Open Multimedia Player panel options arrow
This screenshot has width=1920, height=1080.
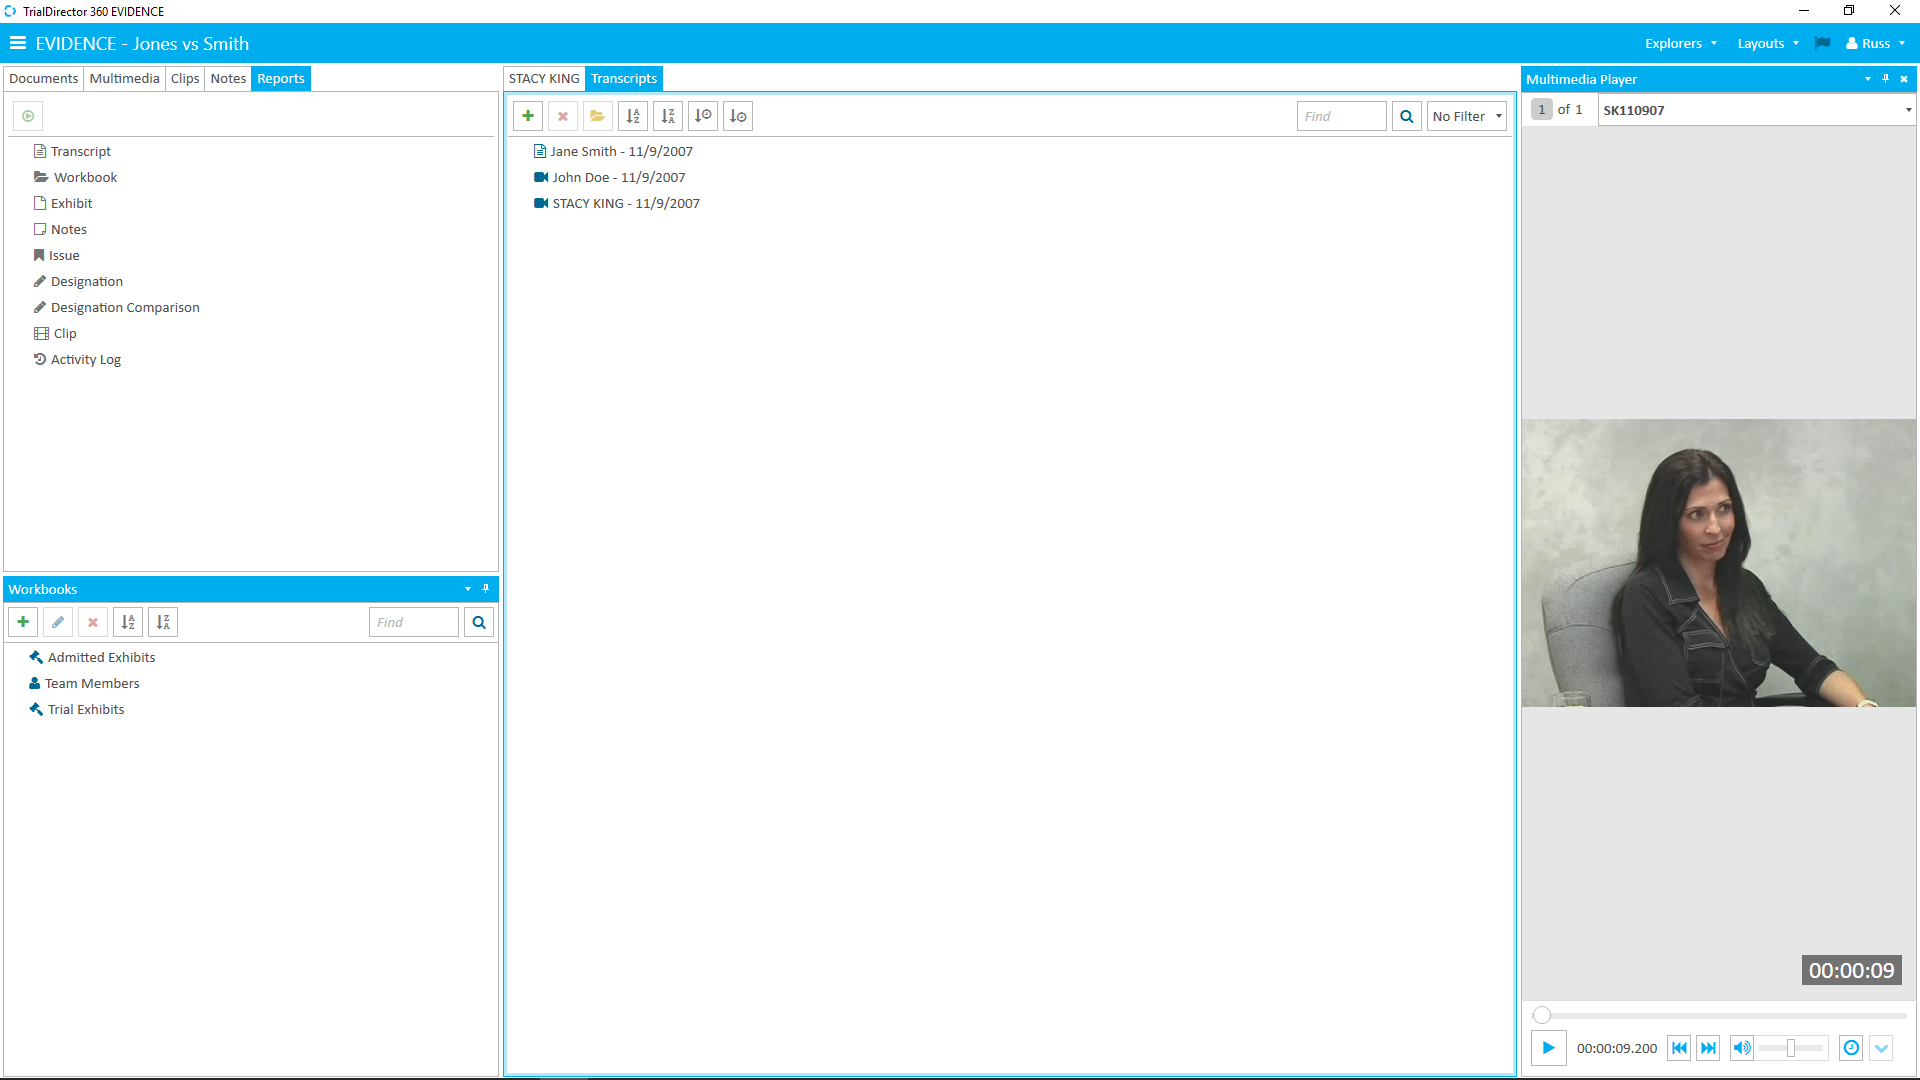[x=1868, y=79]
